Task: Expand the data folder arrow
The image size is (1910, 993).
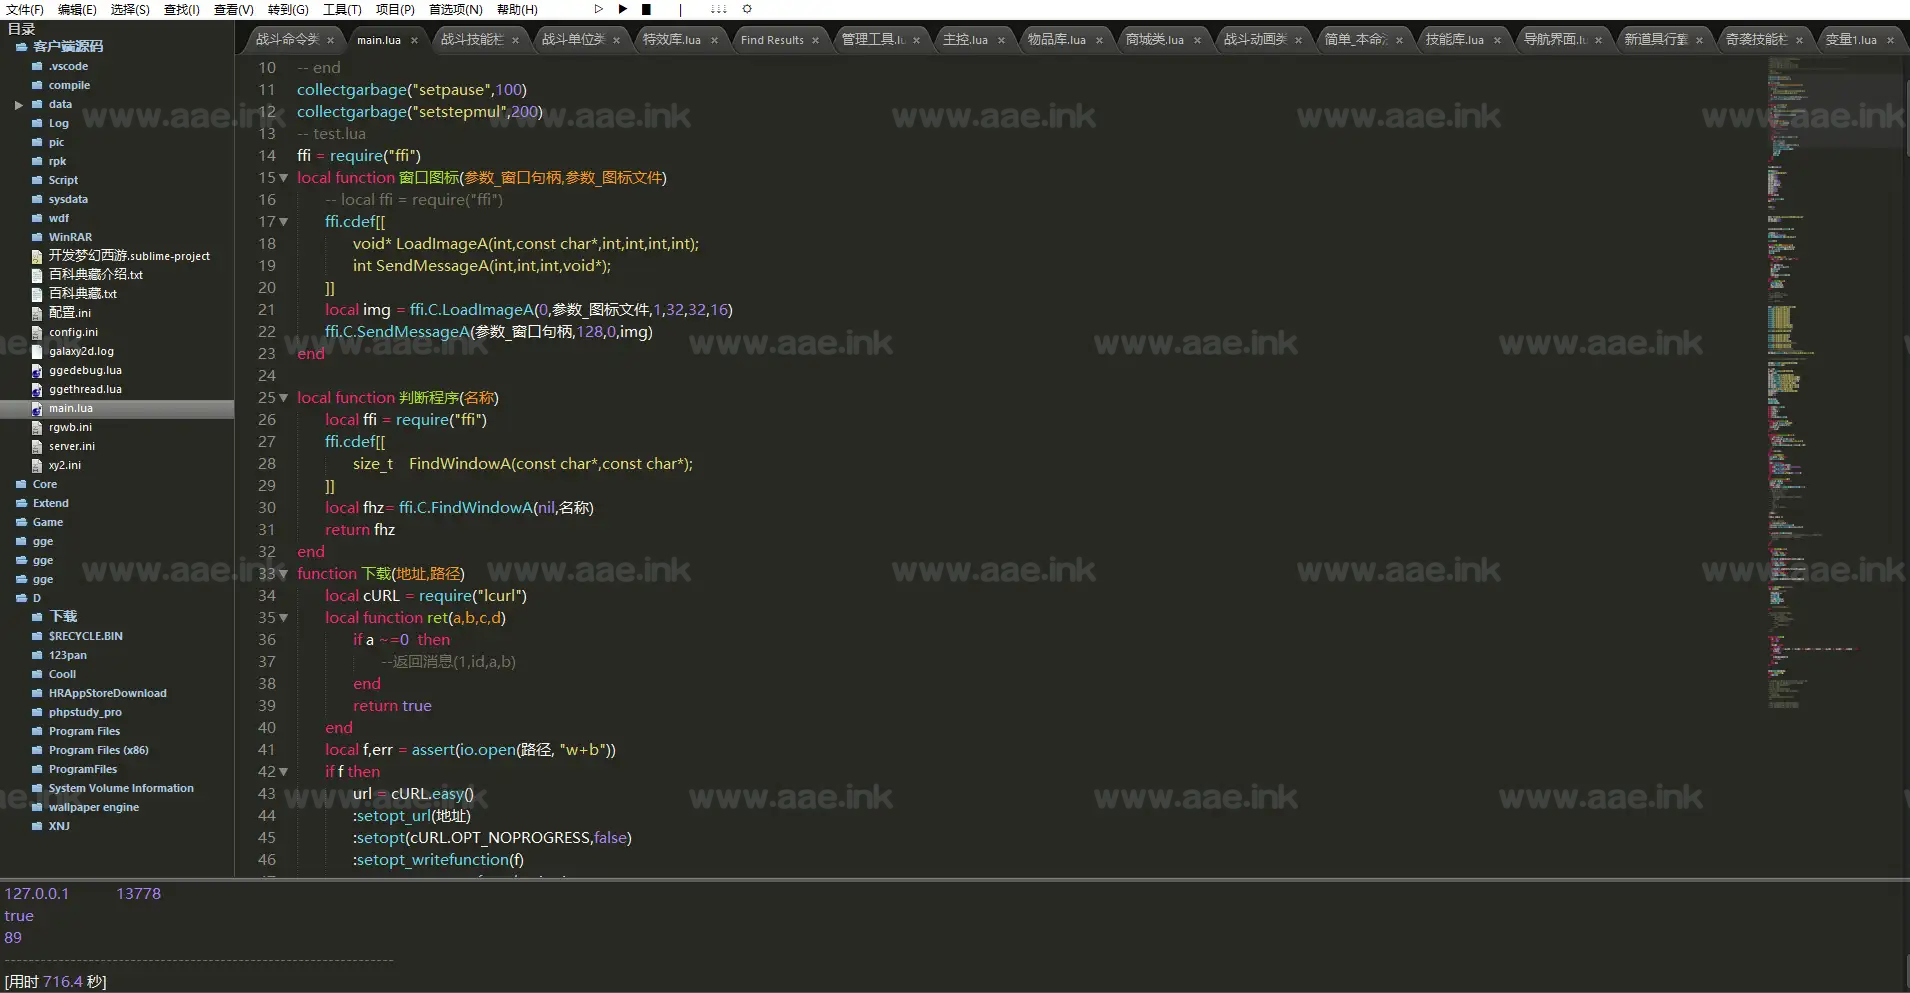Action: pos(19,104)
